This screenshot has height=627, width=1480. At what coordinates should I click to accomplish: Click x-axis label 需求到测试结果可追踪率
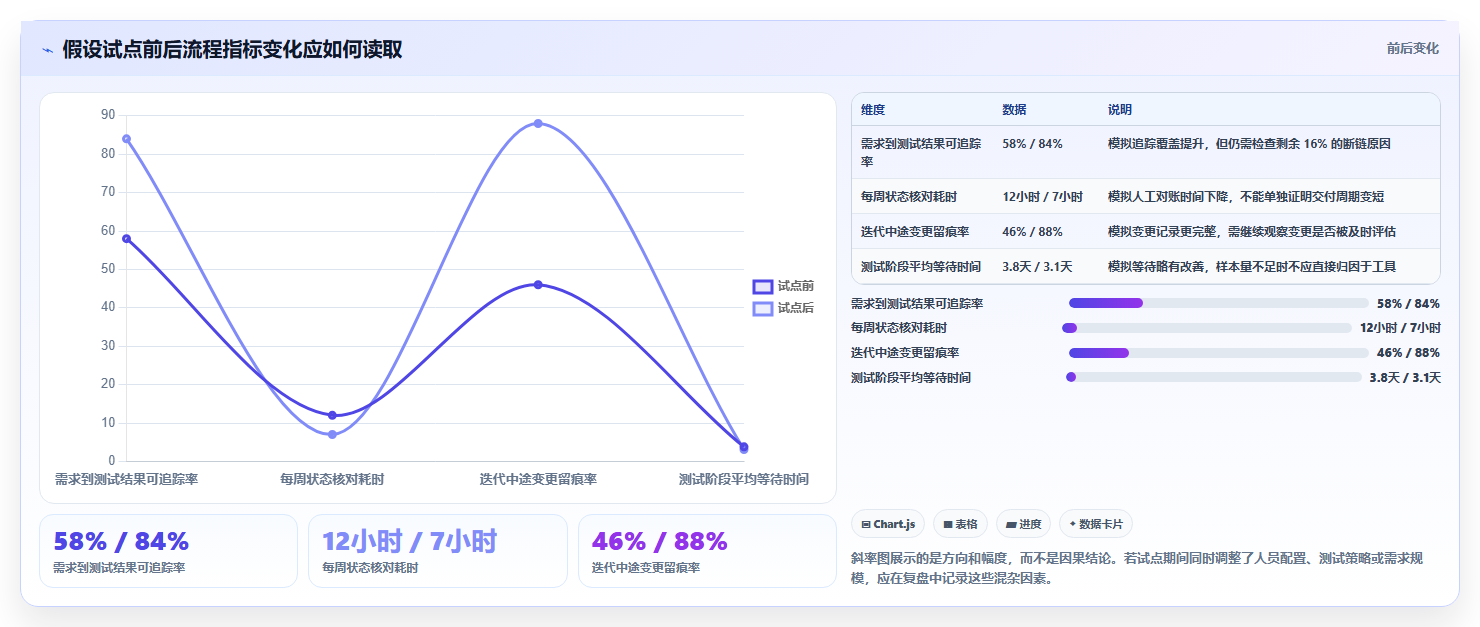pos(126,479)
